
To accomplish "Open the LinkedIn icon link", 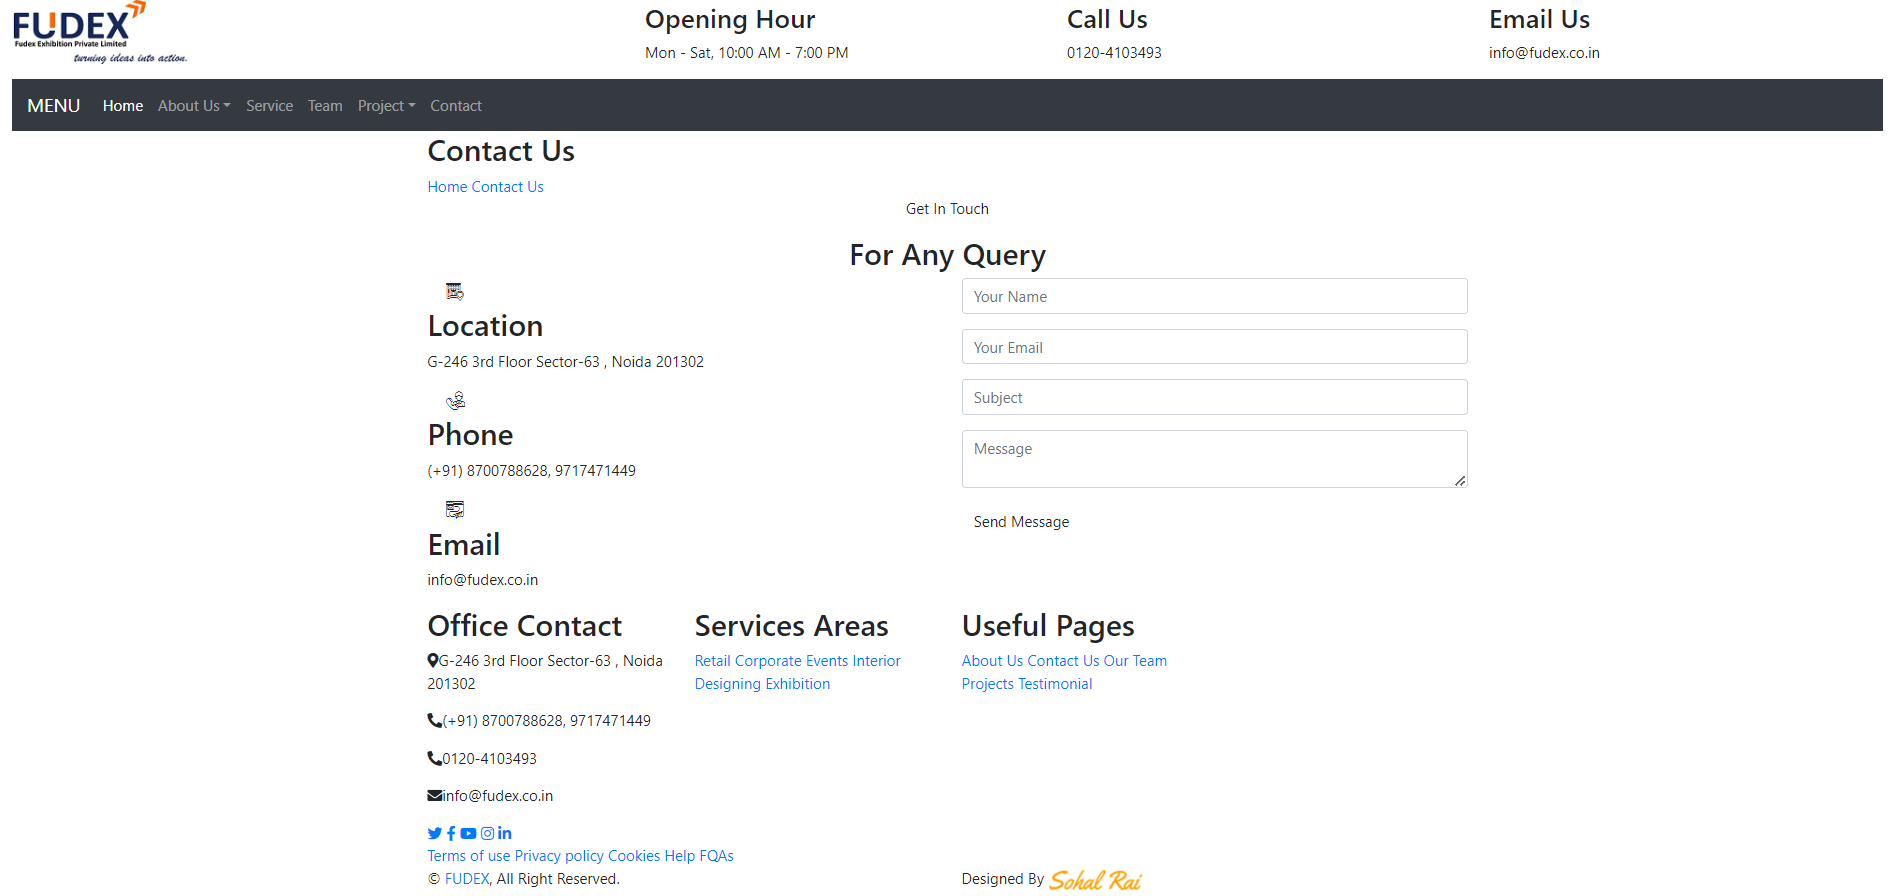I will pos(505,833).
